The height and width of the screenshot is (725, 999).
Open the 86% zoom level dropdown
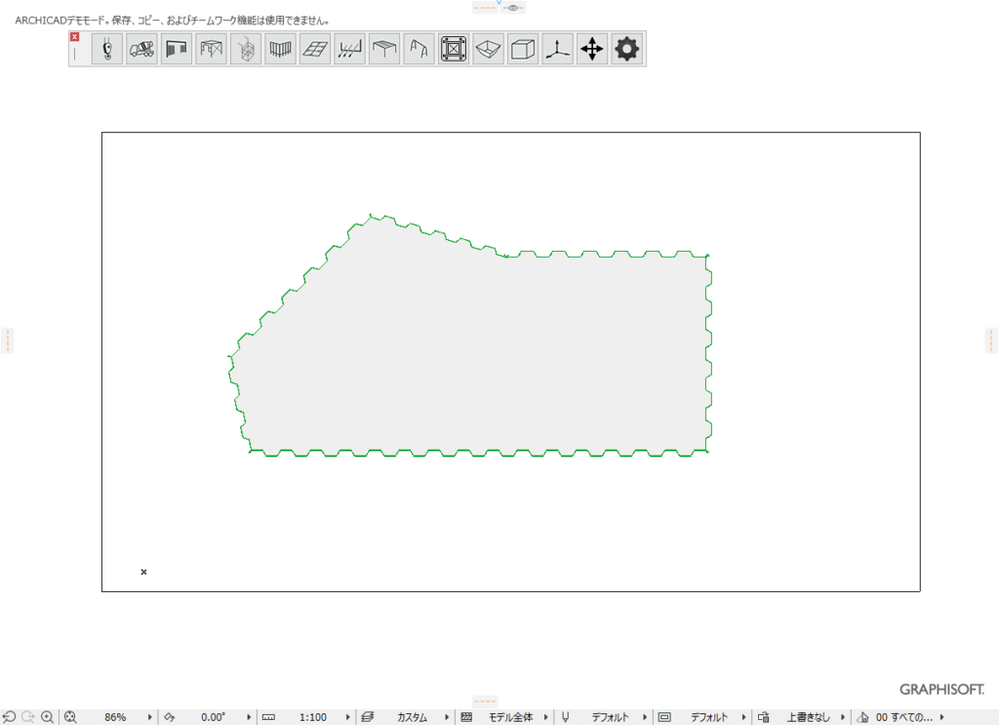tap(150, 717)
